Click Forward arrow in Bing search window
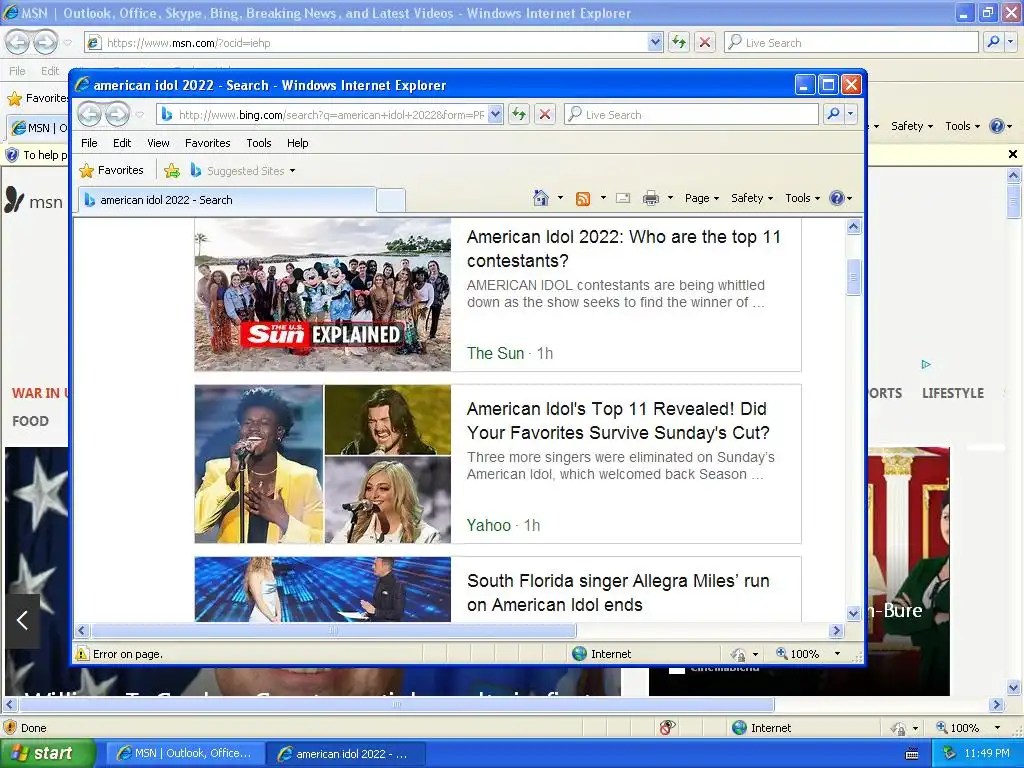1024x768 pixels. (x=118, y=114)
